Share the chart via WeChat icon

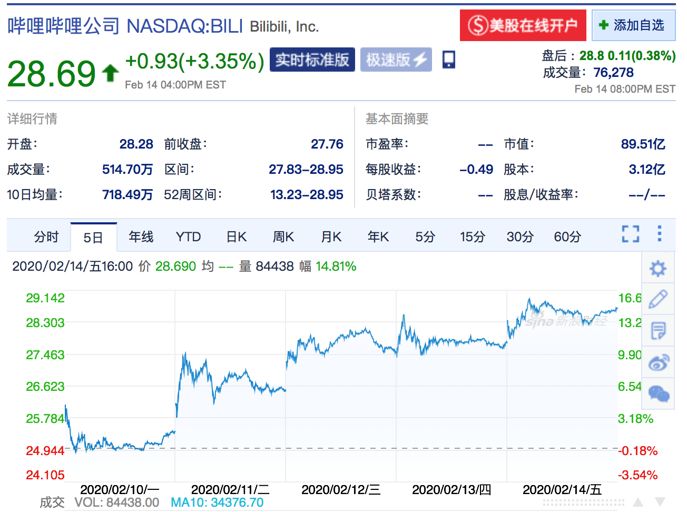point(659,393)
